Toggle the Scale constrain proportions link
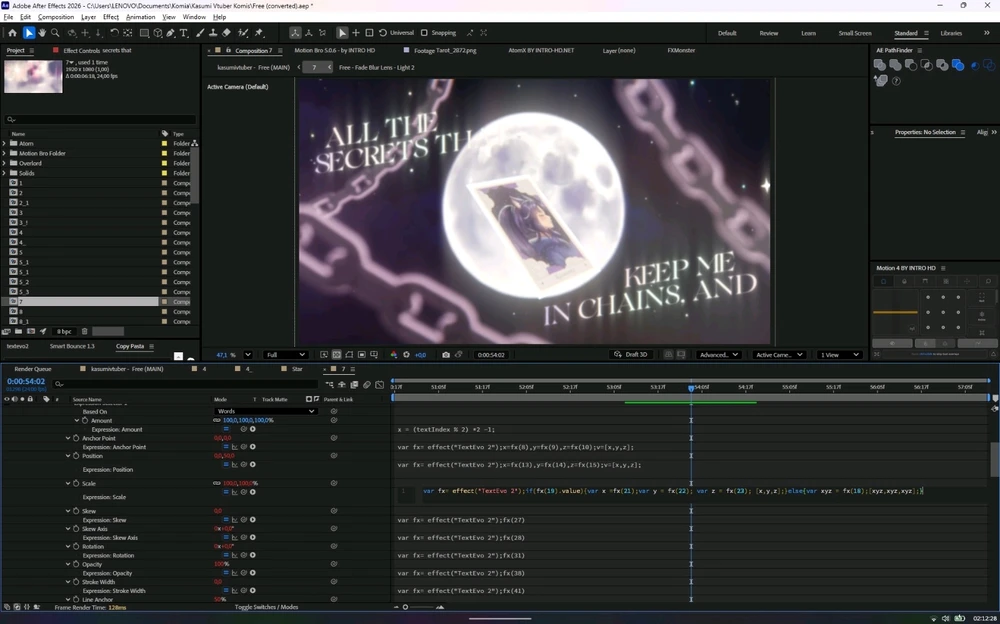This screenshot has height=624, width=1000. click(x=216, y=484)
